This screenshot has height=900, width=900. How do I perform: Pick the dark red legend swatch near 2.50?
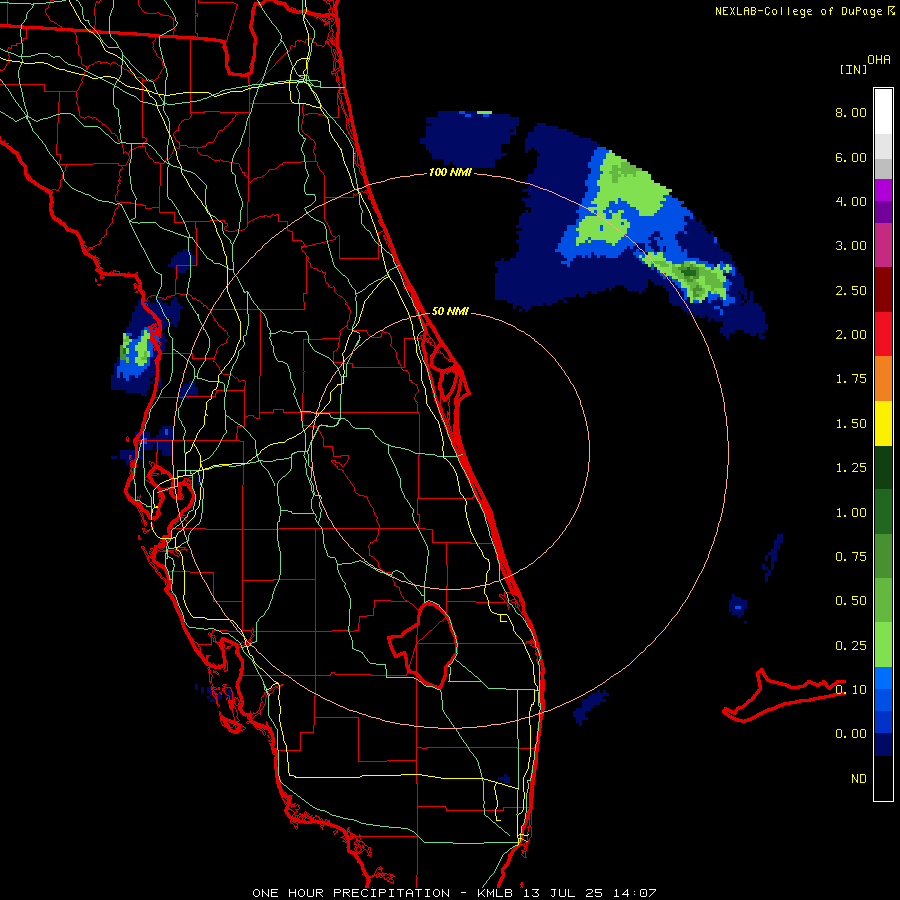[x=883, y=290]
